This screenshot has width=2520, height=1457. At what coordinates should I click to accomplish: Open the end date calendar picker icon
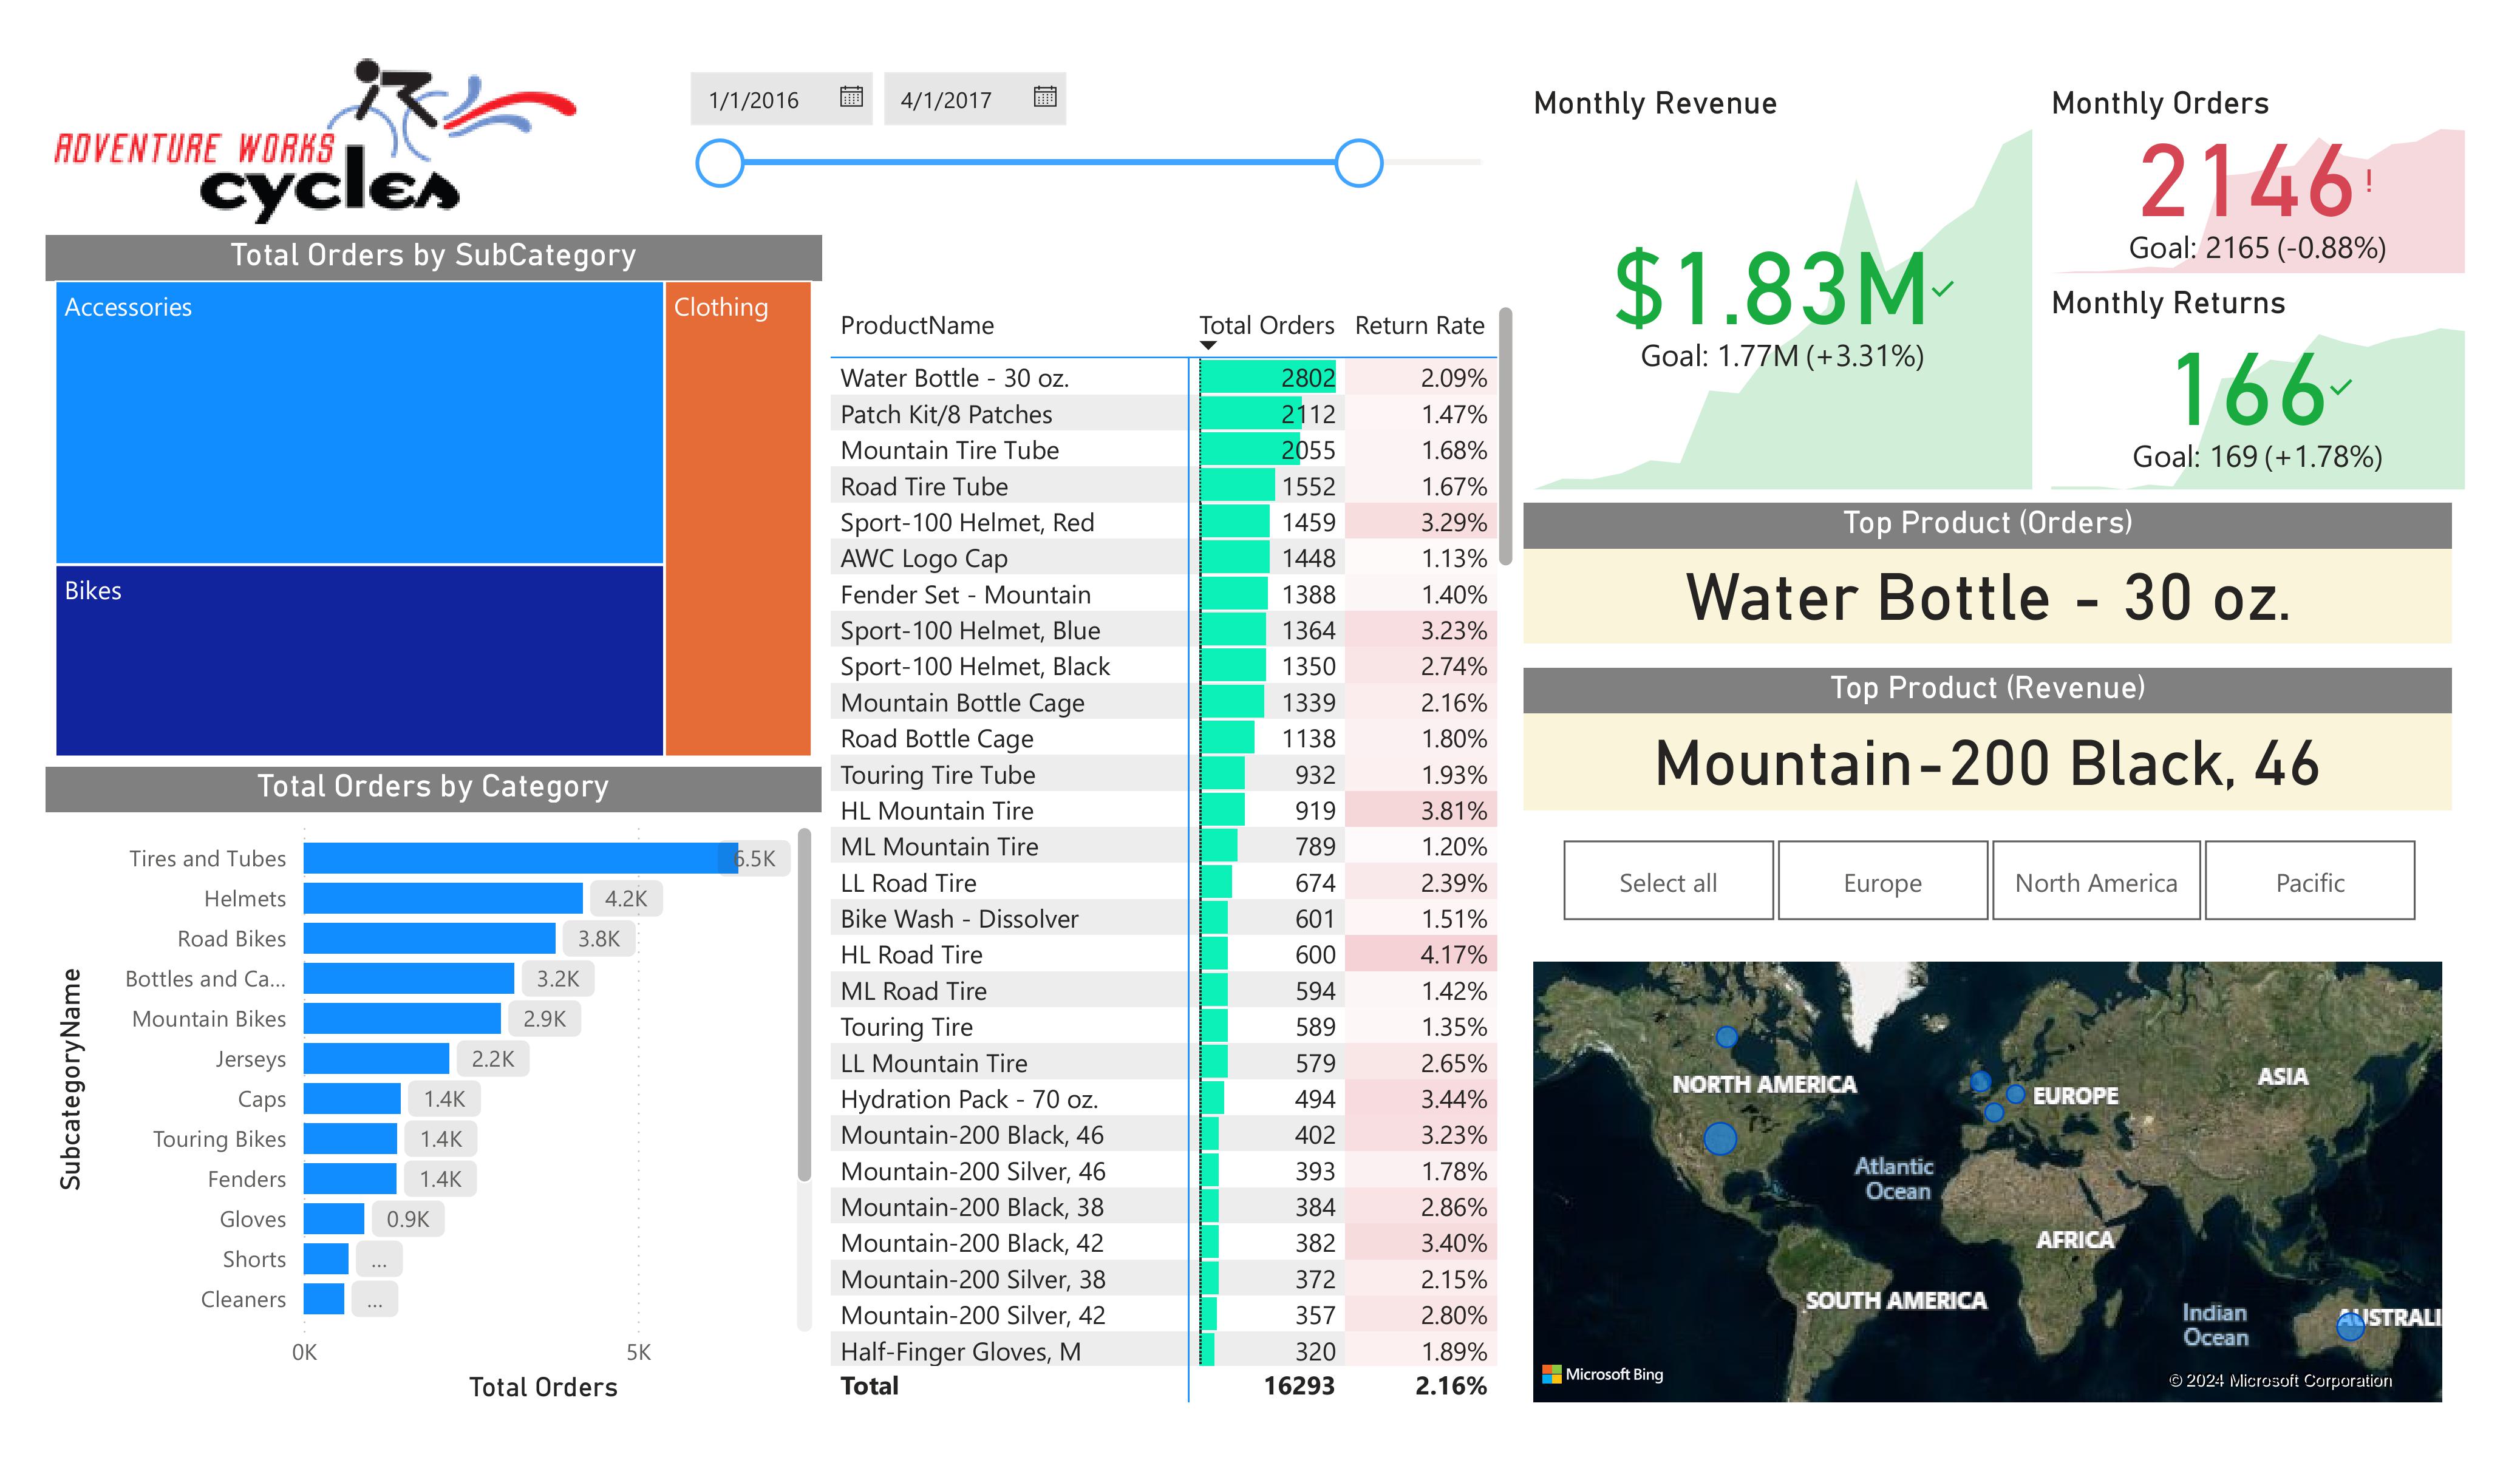click(1044, 97)
